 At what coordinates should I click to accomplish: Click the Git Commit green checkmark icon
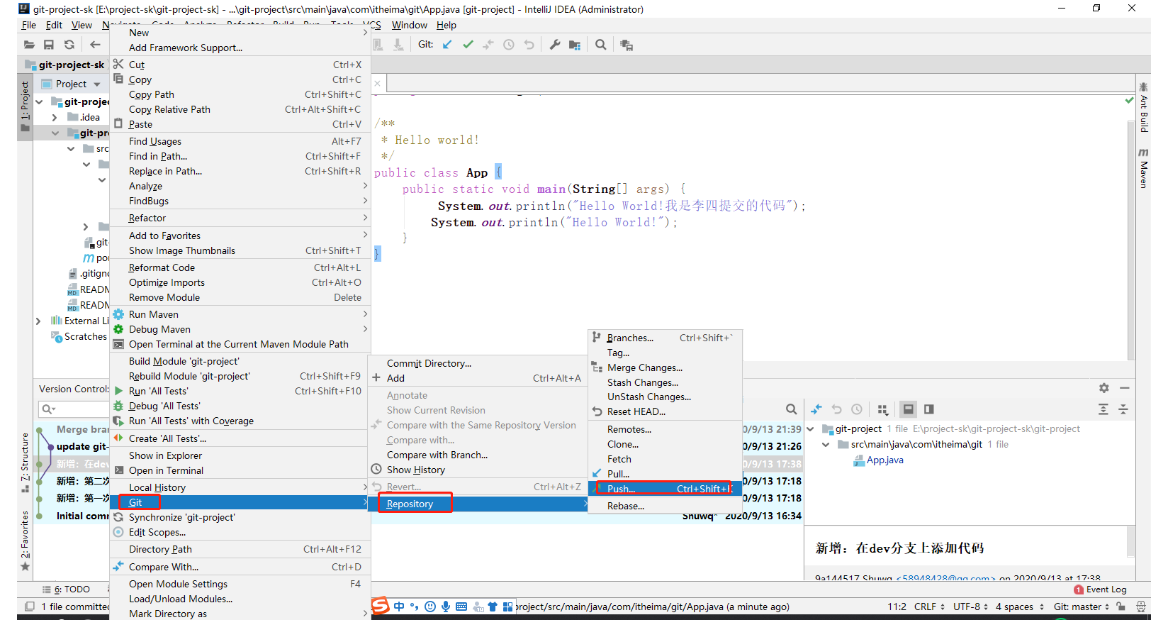(x=468, y=45)
